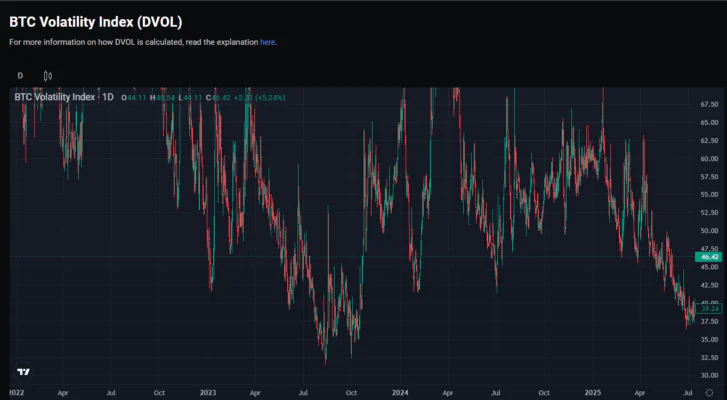Image resolution: width=727 pixels, height=400 pixels.
Task: Click the 35.00 price scale value
Action: (709, 339)
